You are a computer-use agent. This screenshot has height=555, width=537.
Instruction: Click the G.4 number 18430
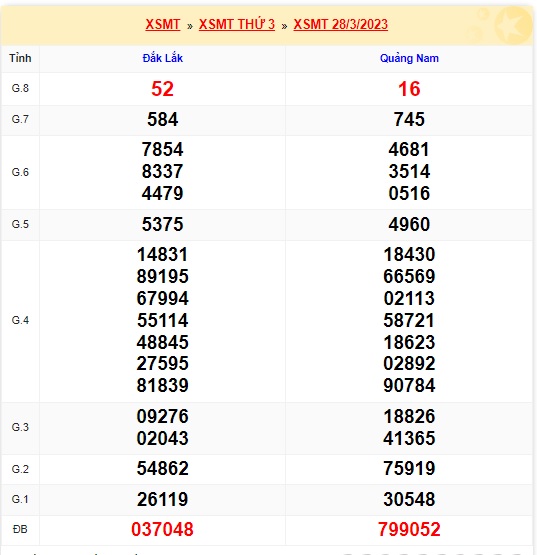409,254
